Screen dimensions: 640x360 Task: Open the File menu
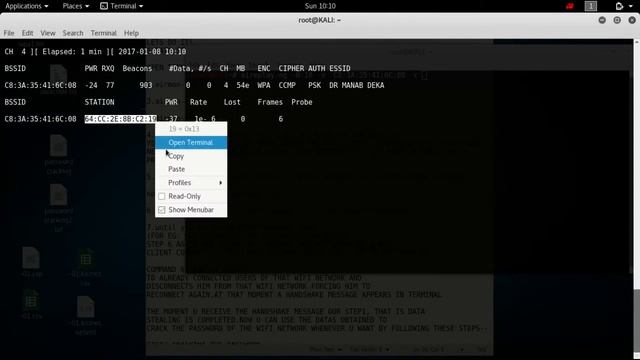(9, 33)
